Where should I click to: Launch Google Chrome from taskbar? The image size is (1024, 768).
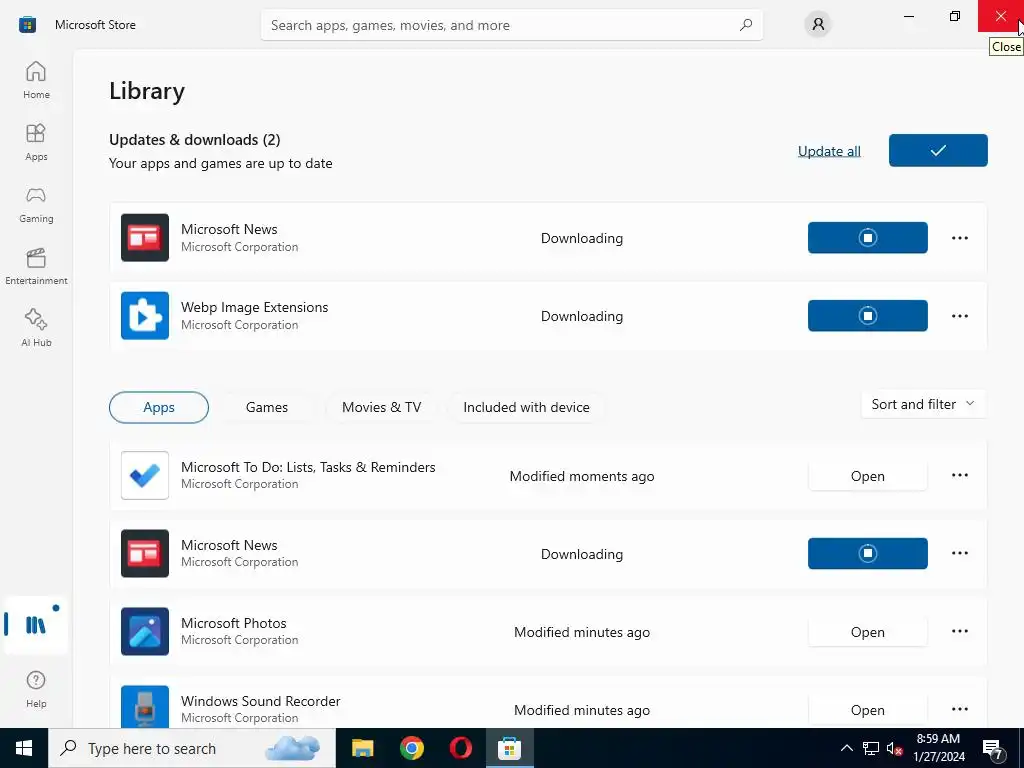411,748
